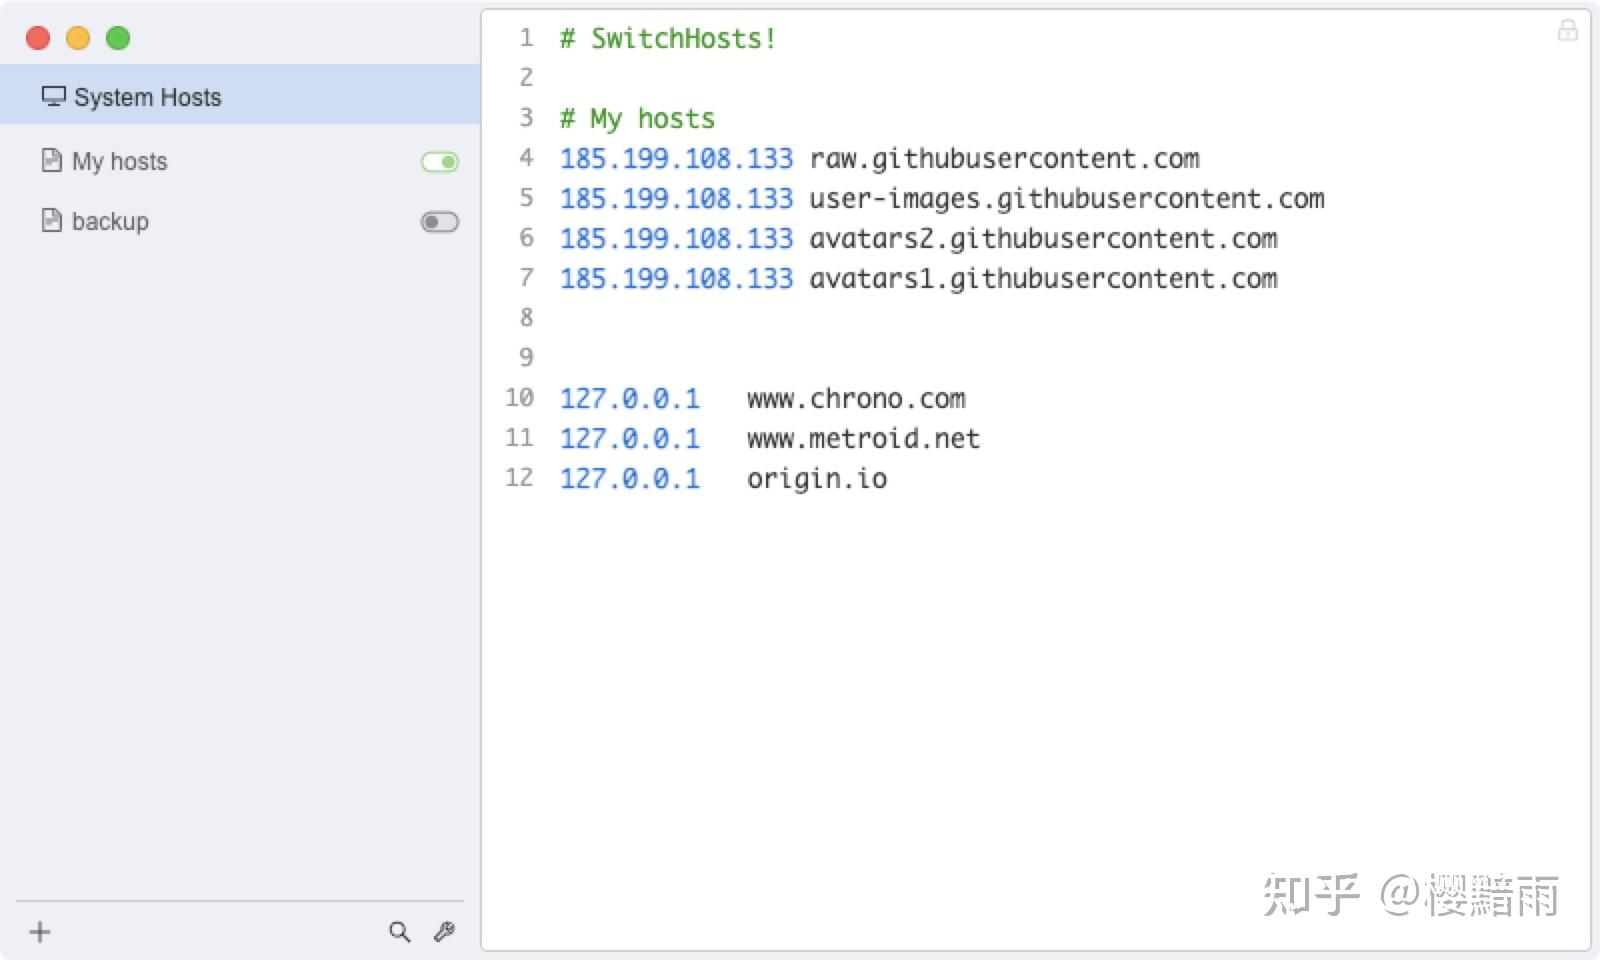
Task: Click the My hosts file icon
Action: [51, 160]
